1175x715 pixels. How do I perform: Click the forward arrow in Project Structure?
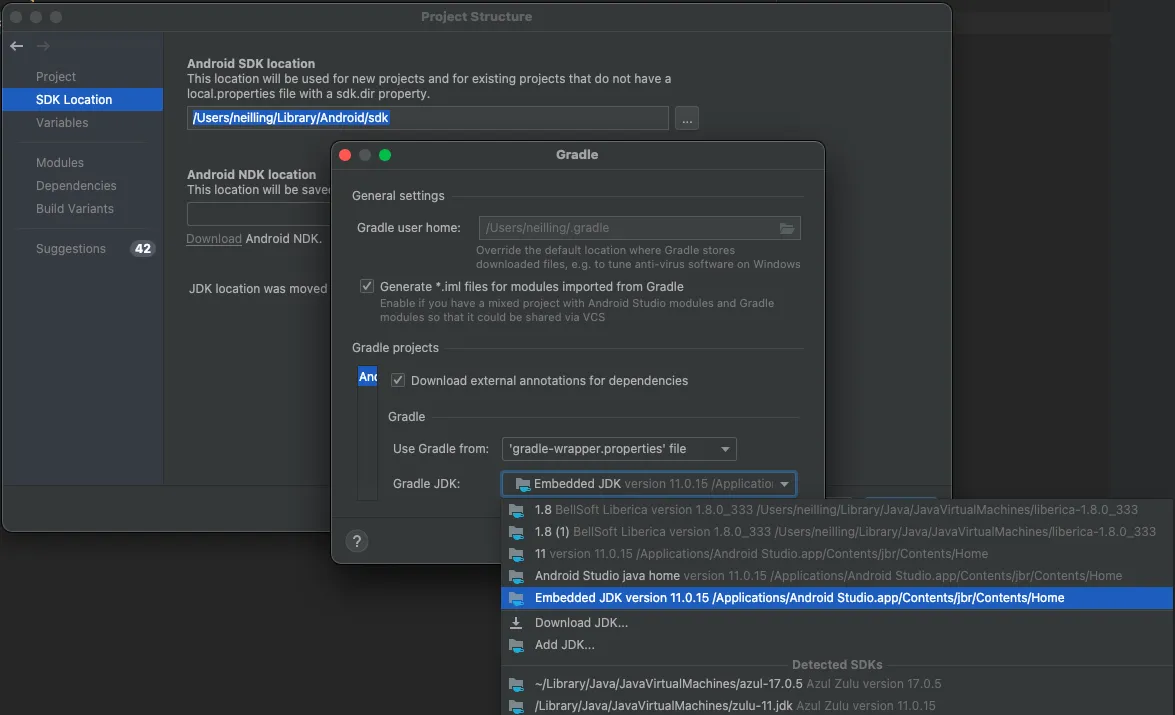tap(43, 46)
